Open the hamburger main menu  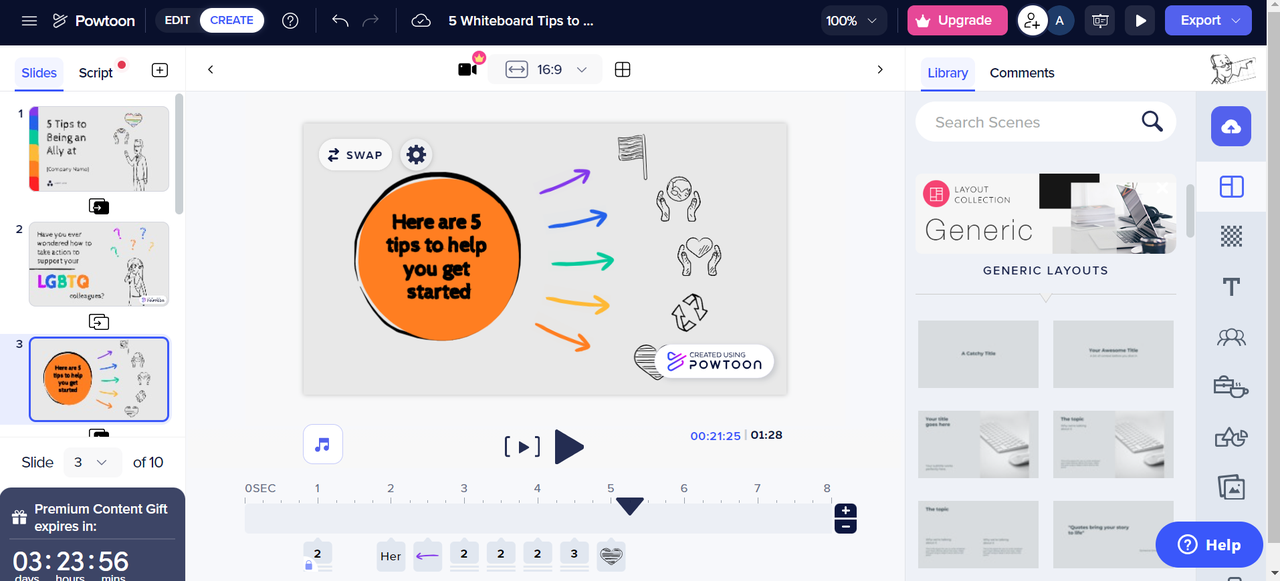click(29, 21)
